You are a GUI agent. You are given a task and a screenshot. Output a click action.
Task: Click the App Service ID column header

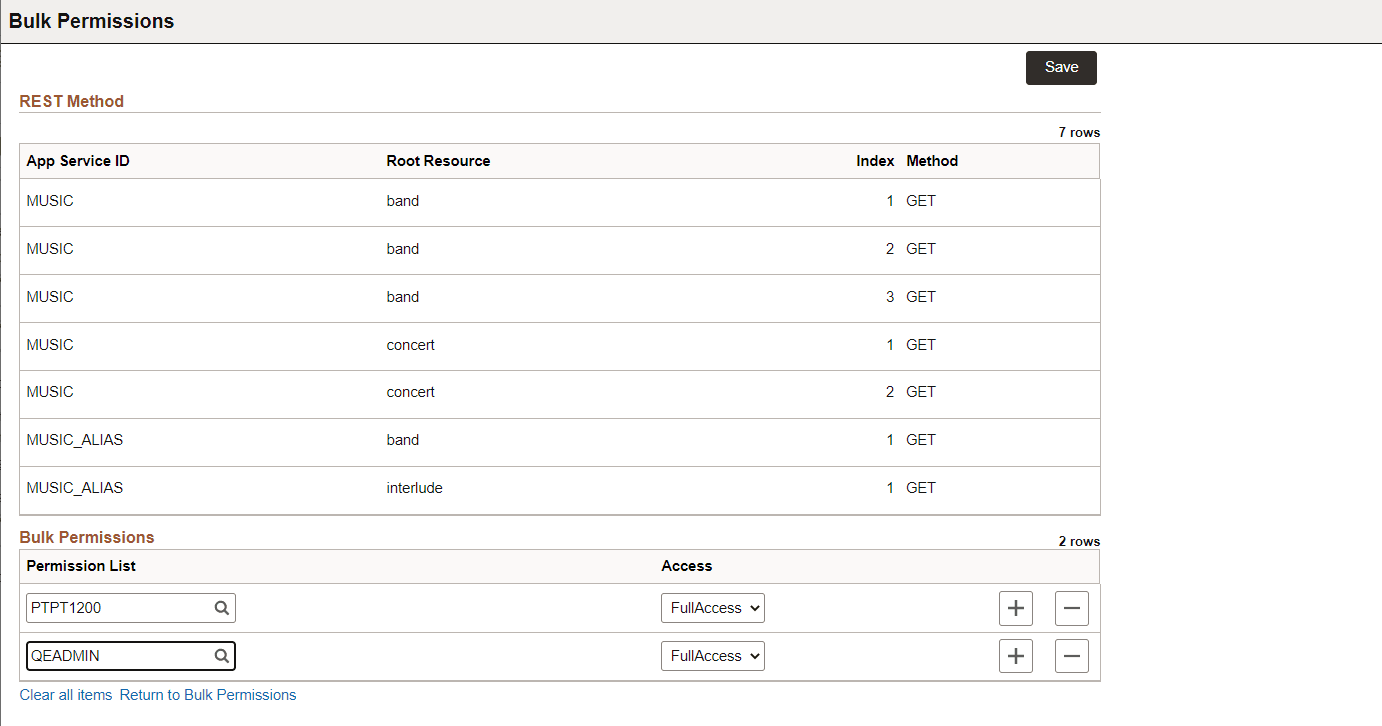pyautogui.click(x=77, y=160)
